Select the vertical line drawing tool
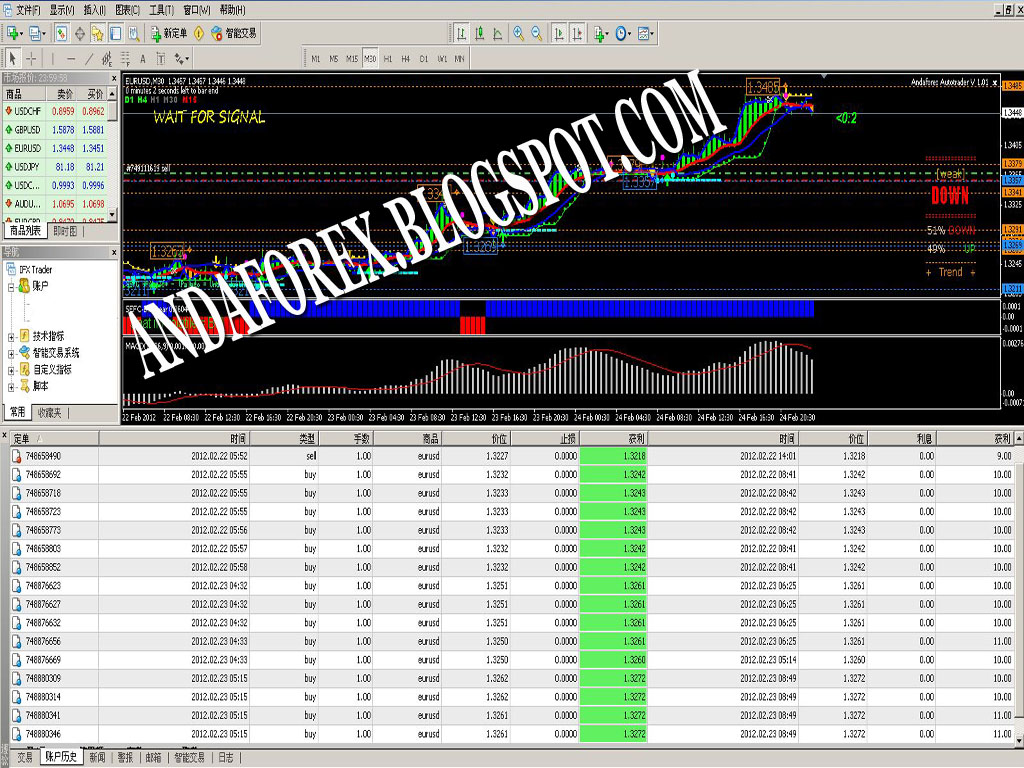Image resolution: width=1024 pixels, height=768 pixels. pyautogui.click(x=52, y=59)
